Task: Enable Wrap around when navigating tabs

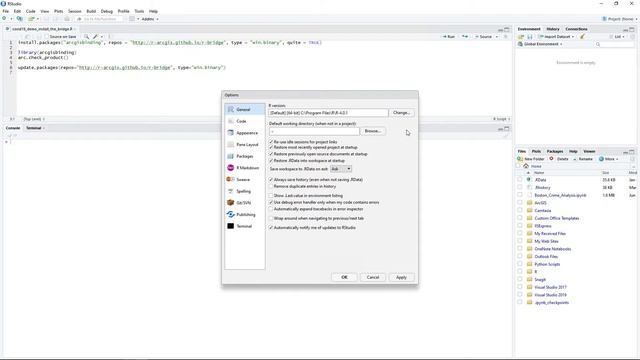Action: pyautogui.click(x=271, y=218)
